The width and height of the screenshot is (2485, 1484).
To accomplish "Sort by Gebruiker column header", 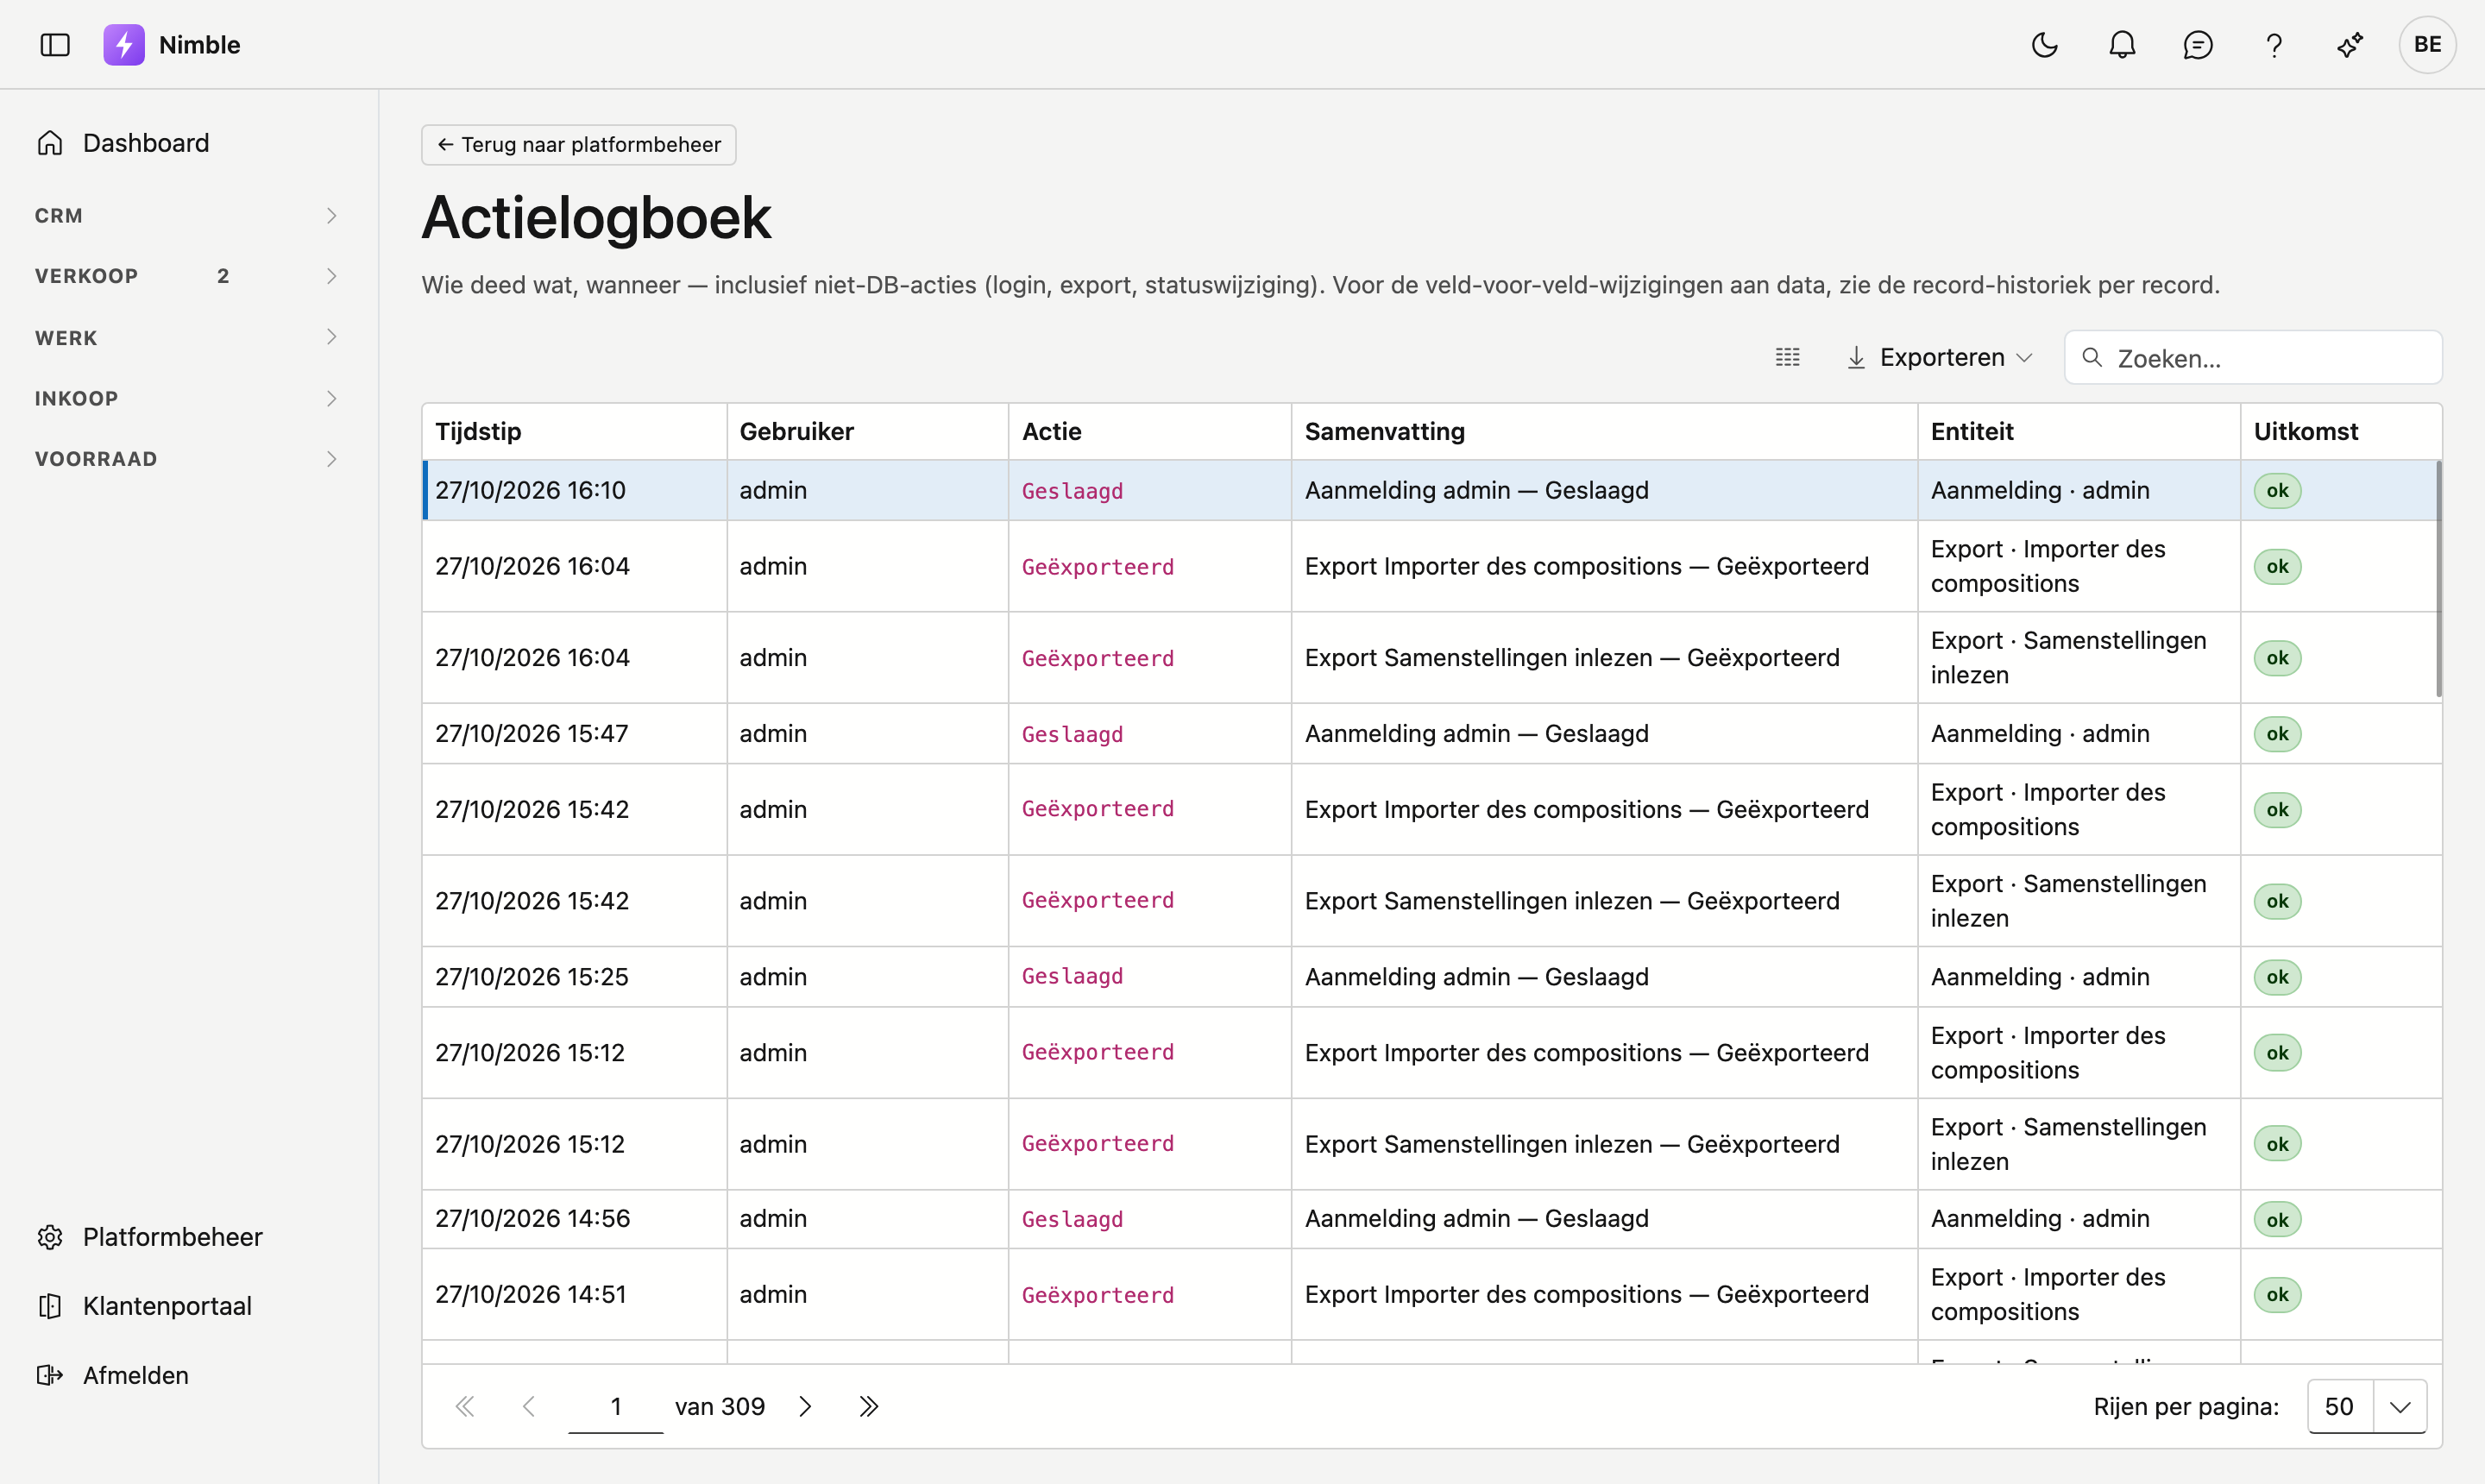I will (x=867, y=431).
